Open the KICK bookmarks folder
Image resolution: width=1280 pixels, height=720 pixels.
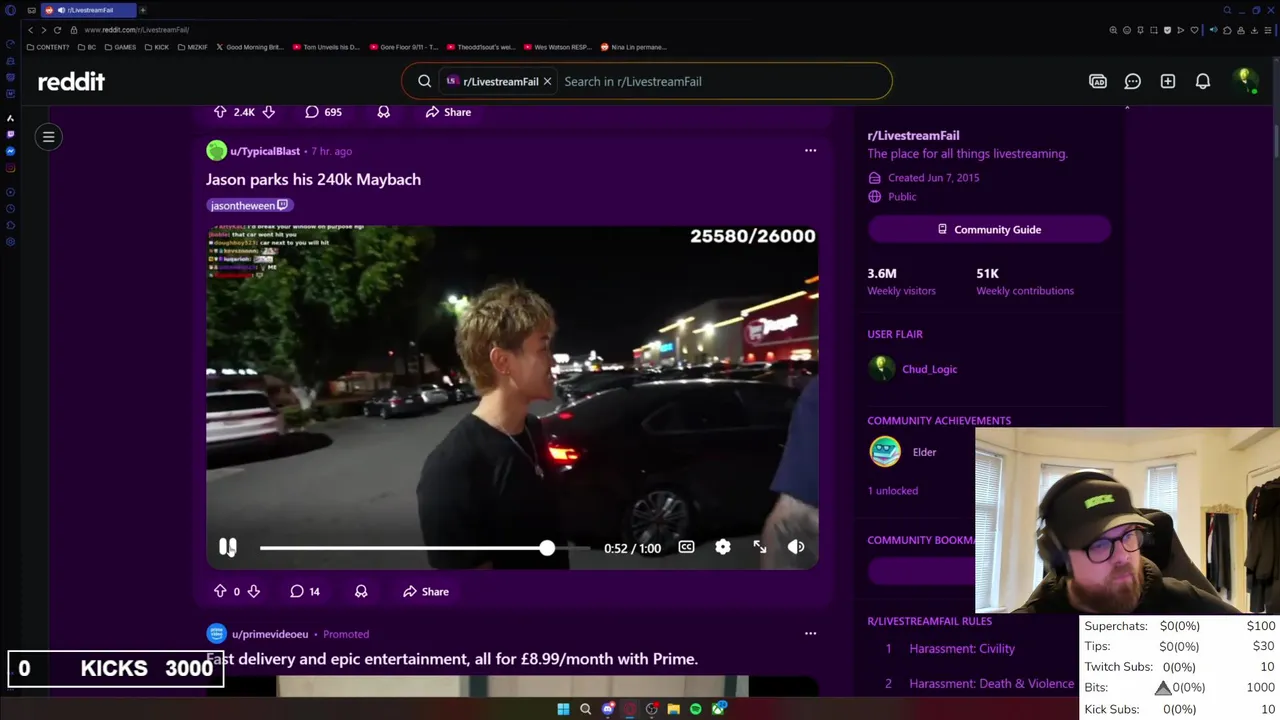click(x=157, y=47)
